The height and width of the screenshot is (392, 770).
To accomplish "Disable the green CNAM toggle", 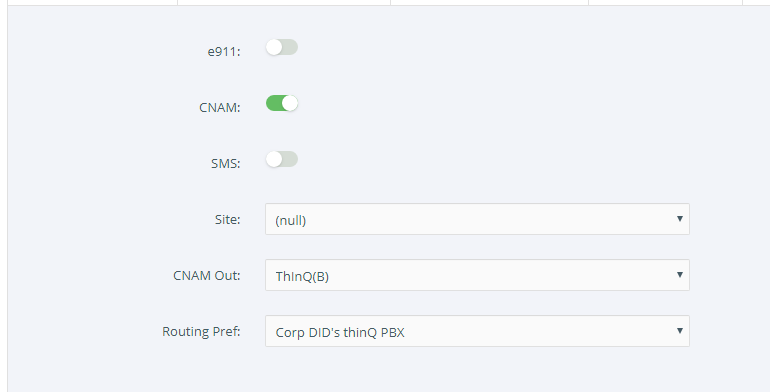I will (282, 103).
